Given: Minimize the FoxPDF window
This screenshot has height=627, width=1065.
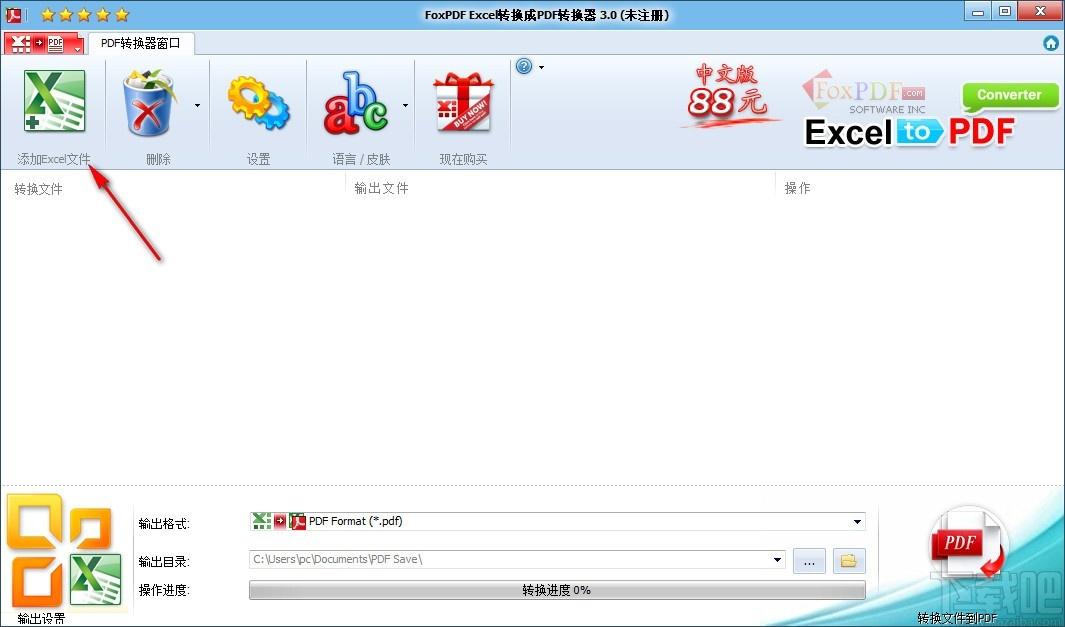Looking at the screenshot, I should pyautogui.click(x=979, y=11).
